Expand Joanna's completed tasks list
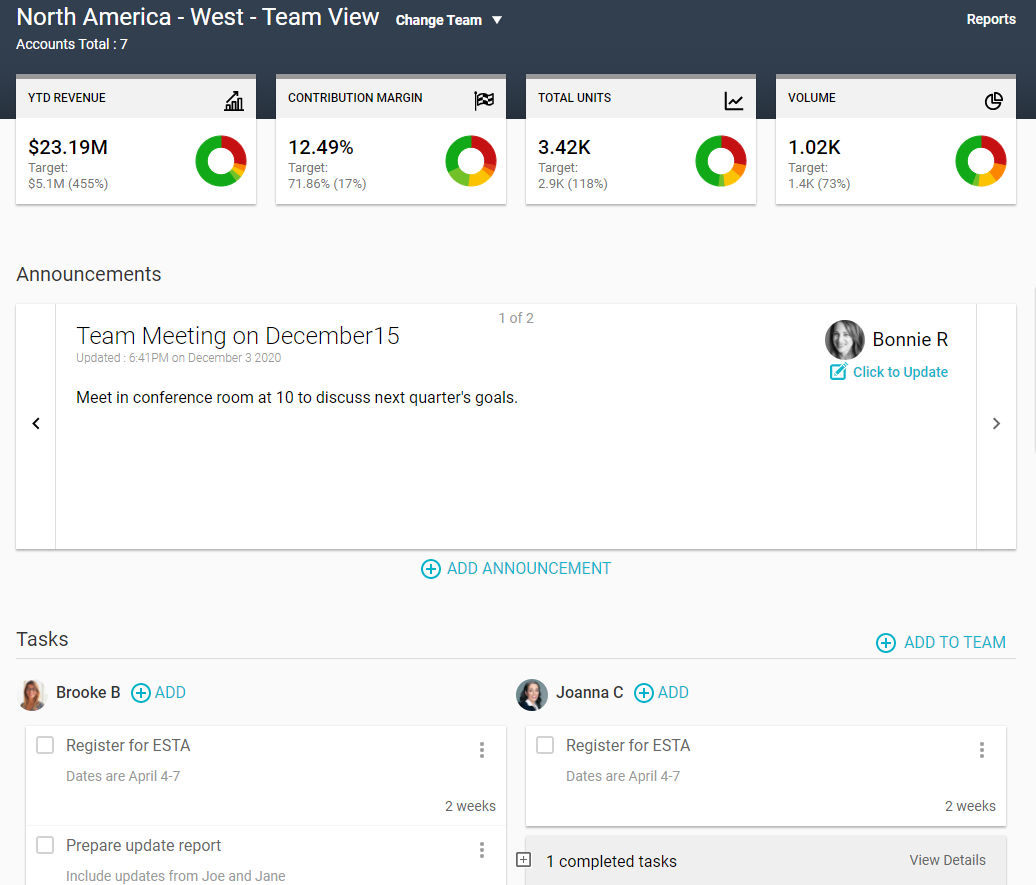 [522, 860]
